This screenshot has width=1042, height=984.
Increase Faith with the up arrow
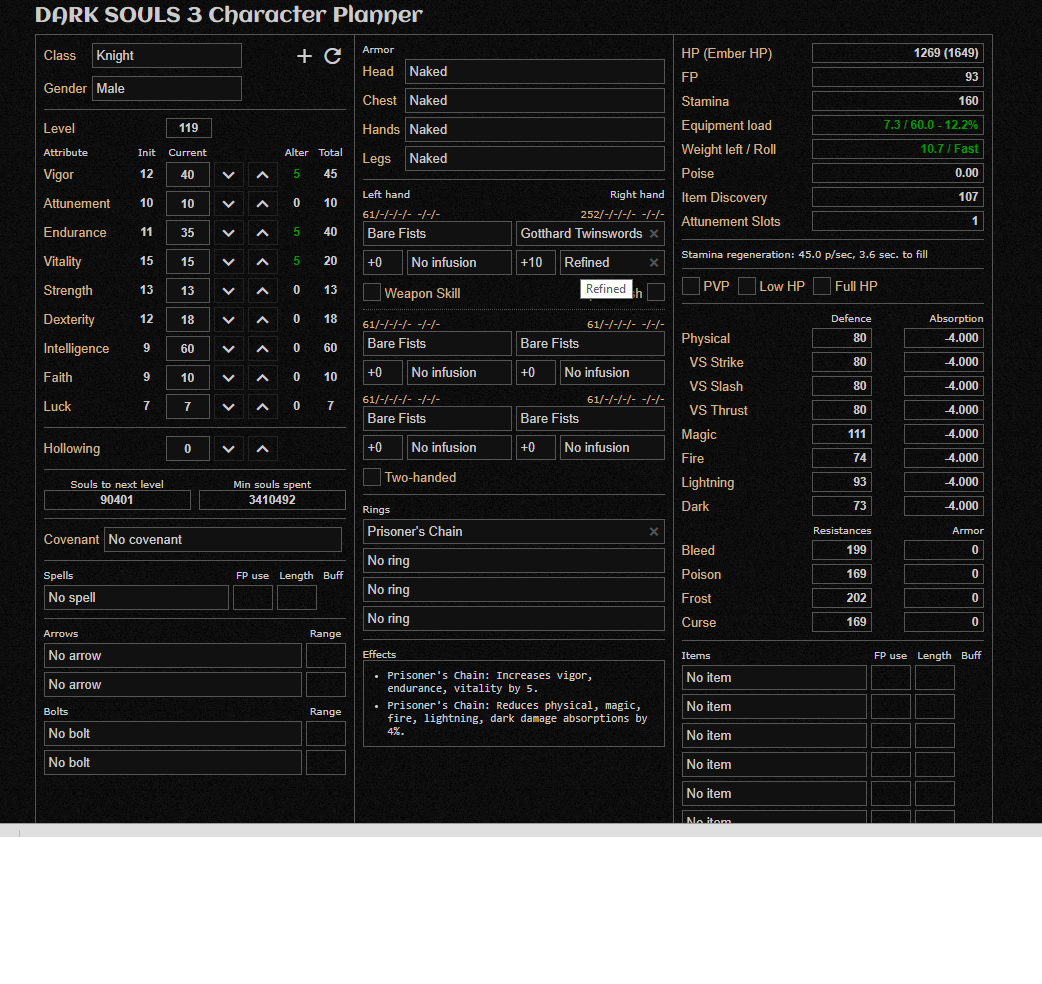pyautogui.click(x=262, y=377)
